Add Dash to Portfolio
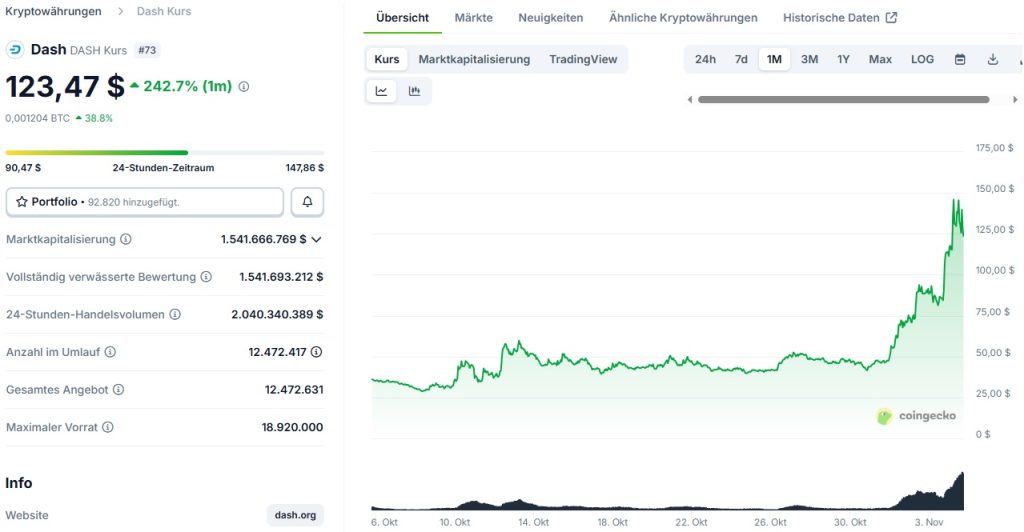 coord(145,202)
